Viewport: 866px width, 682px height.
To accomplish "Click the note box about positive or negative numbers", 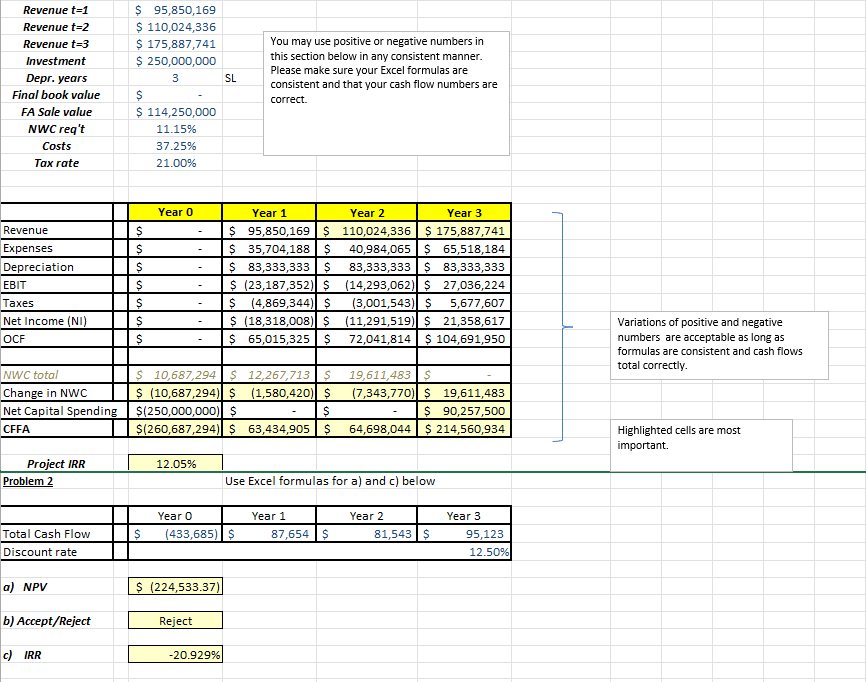I will (385, 93).
